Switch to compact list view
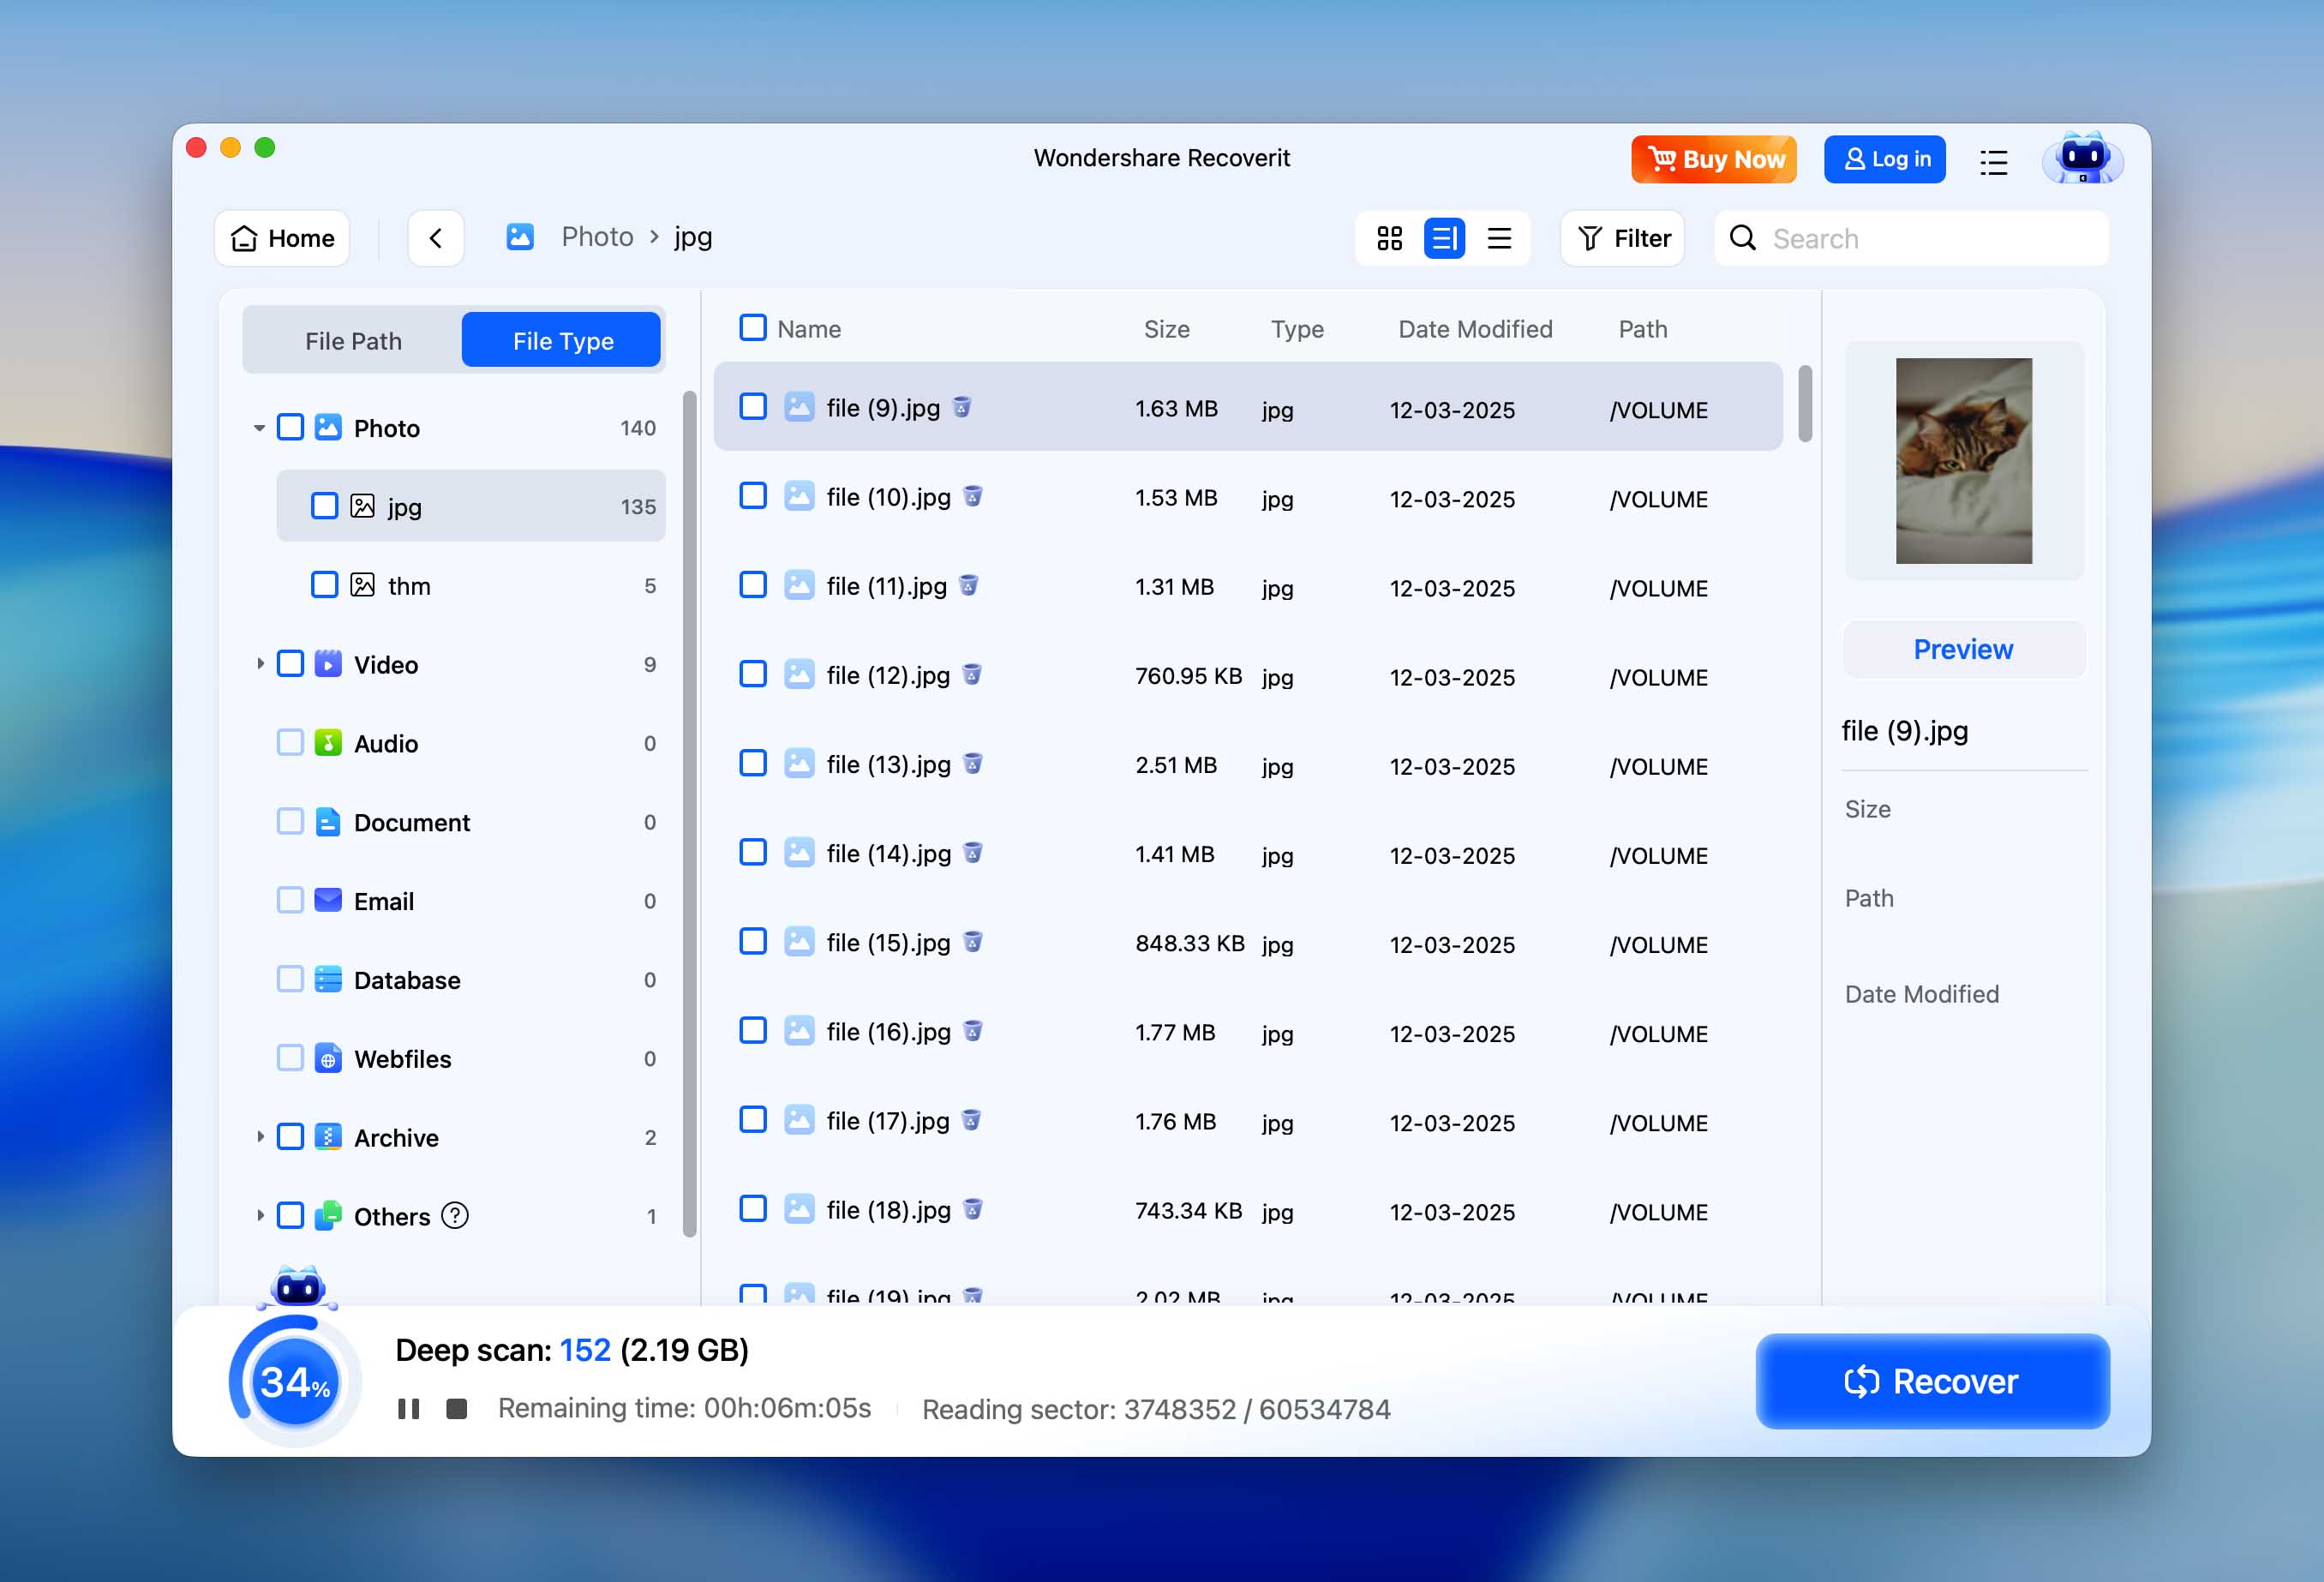The image size is (2324, 1582). pos(1500,238)
